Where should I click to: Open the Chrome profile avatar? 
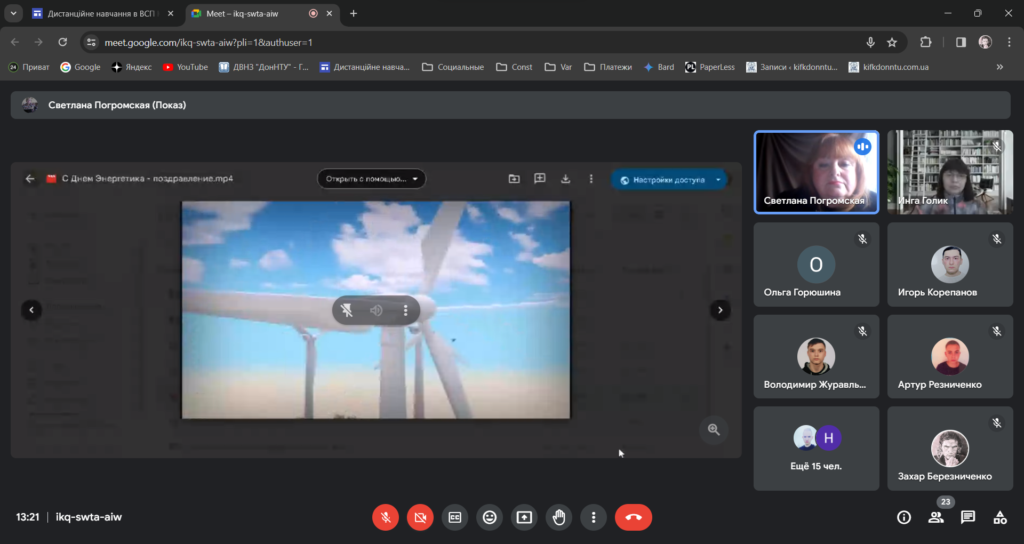click(985, 42)
